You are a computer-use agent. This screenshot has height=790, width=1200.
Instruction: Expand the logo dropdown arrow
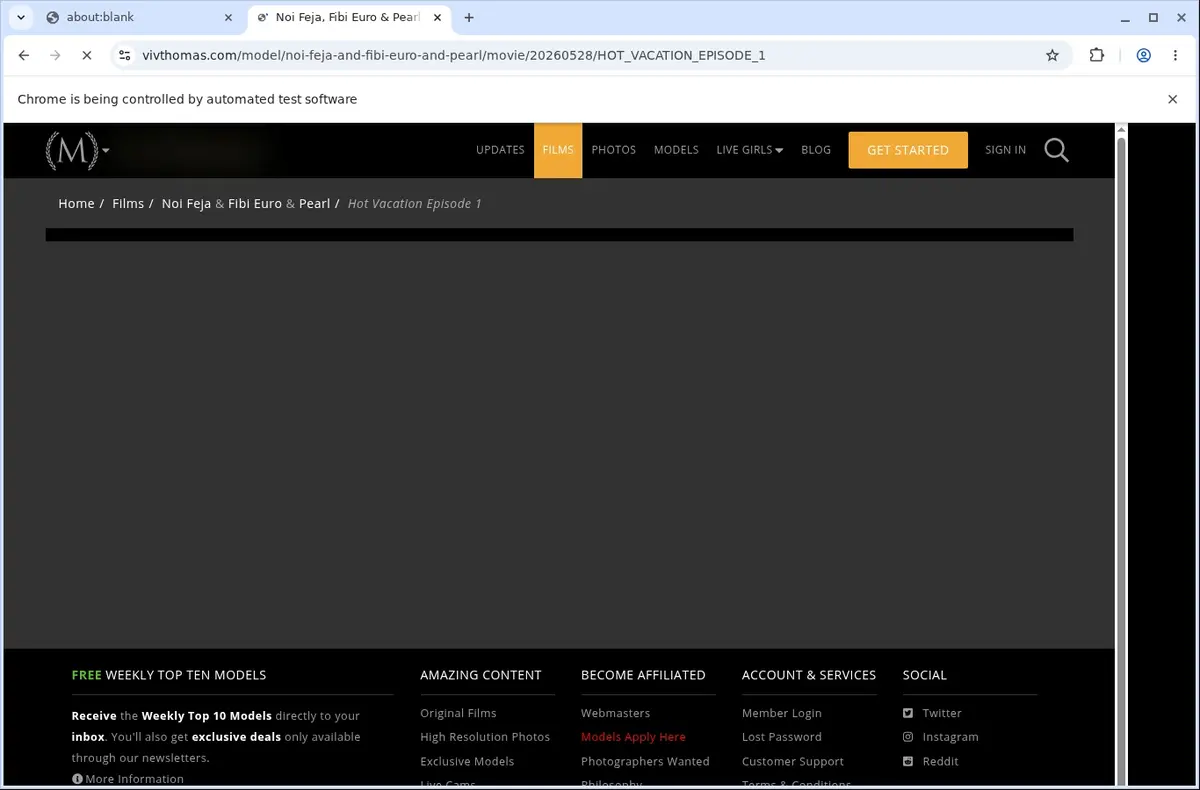[106, 151]
